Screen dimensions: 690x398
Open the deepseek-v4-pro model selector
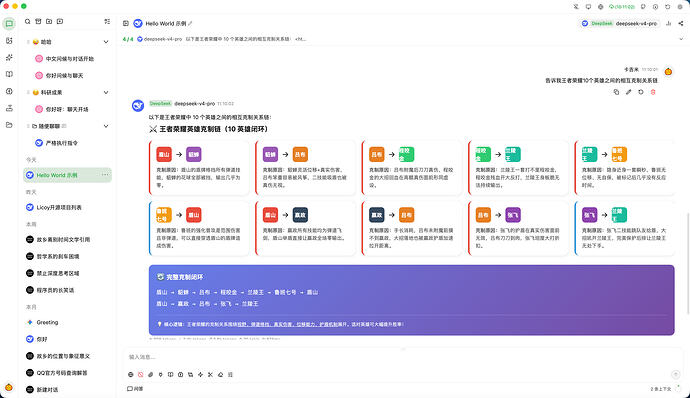coord(620,23)
